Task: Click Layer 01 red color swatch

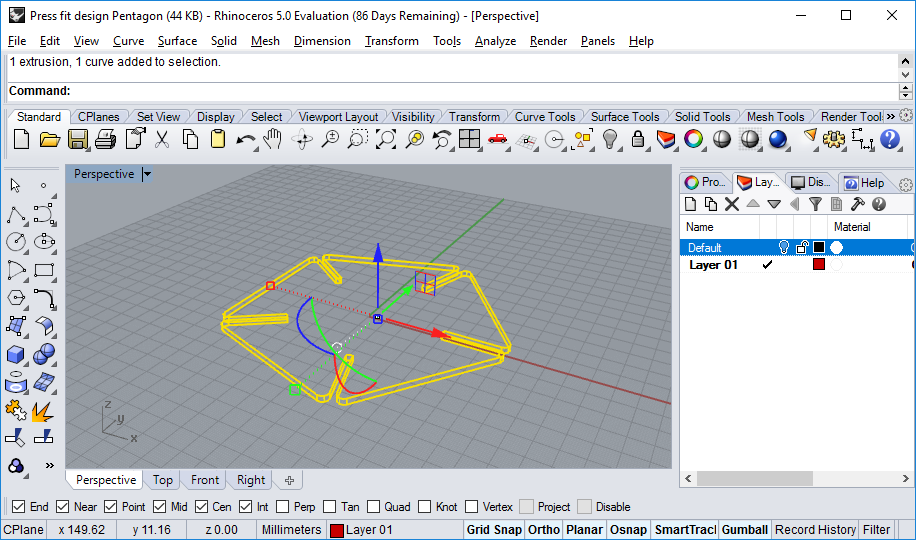Action: pyautogui.click(x=819, y=264)
